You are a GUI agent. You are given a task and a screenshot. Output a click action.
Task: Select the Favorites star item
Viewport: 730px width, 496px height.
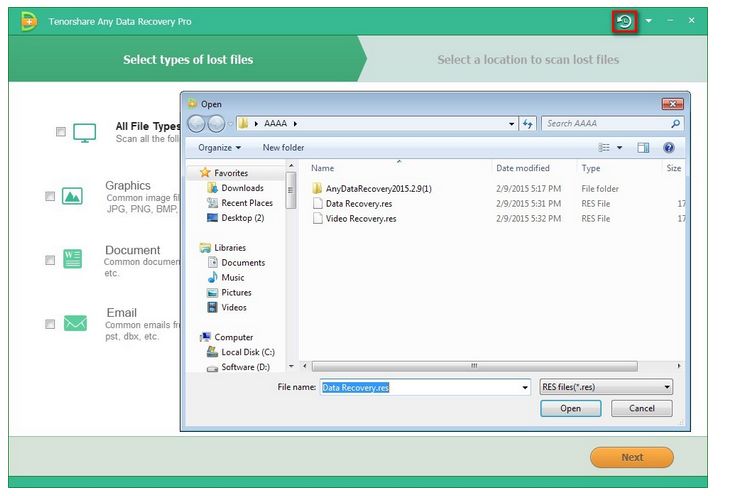click(225, 173)
